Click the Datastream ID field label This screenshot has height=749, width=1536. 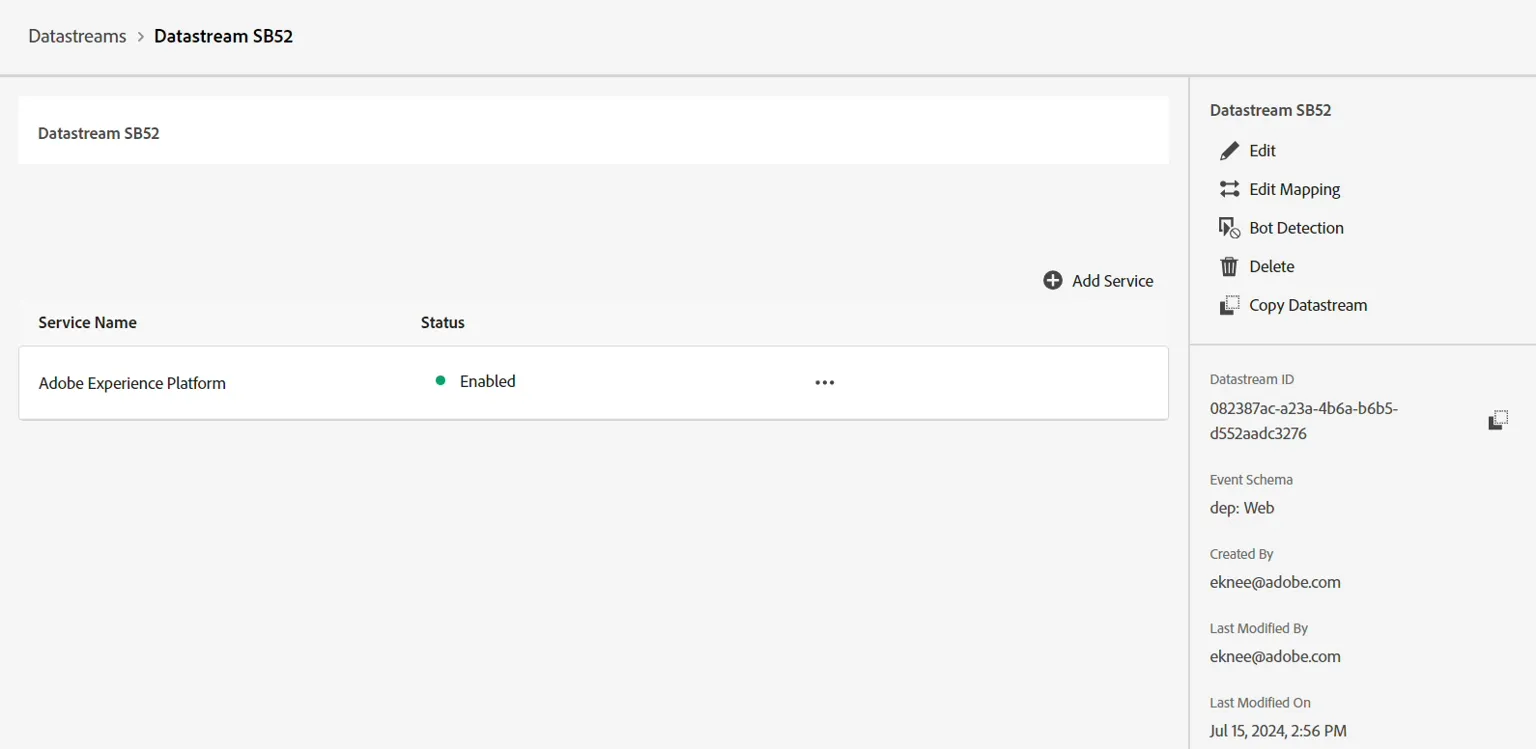1251,380
